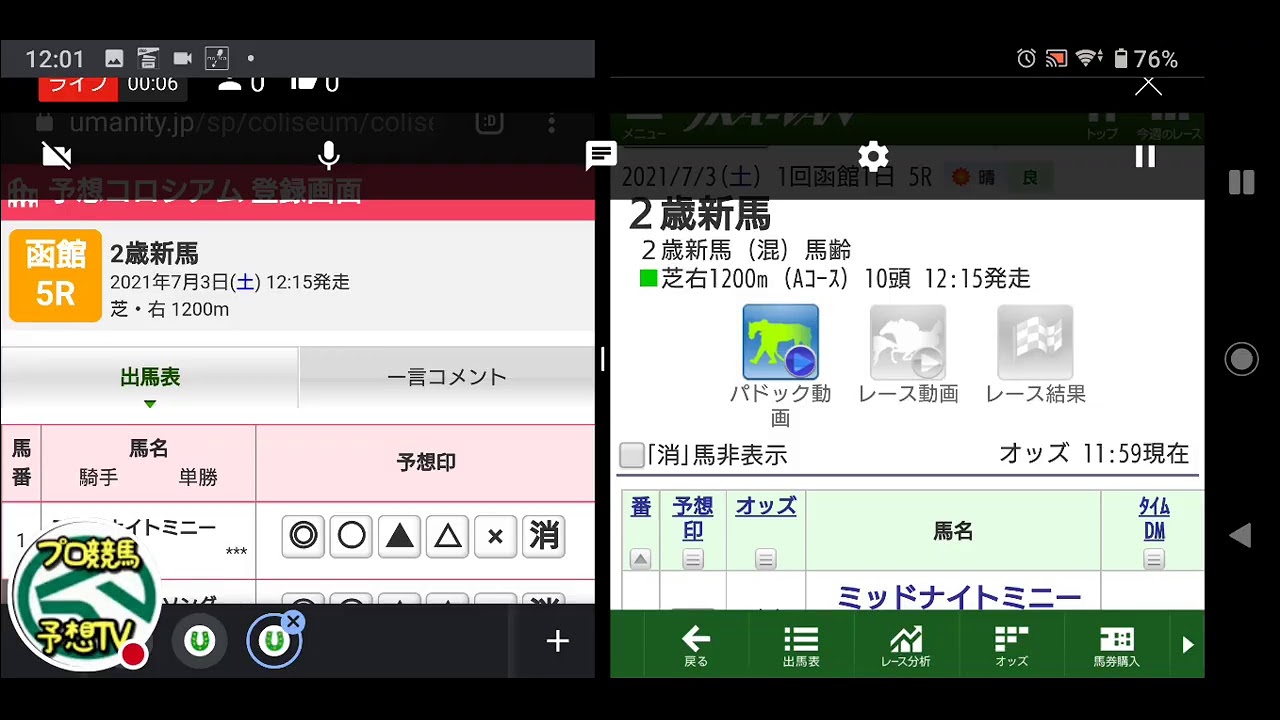Open the オッズ column menu button
1280x720 pixels.
click(x=766, y=559)
